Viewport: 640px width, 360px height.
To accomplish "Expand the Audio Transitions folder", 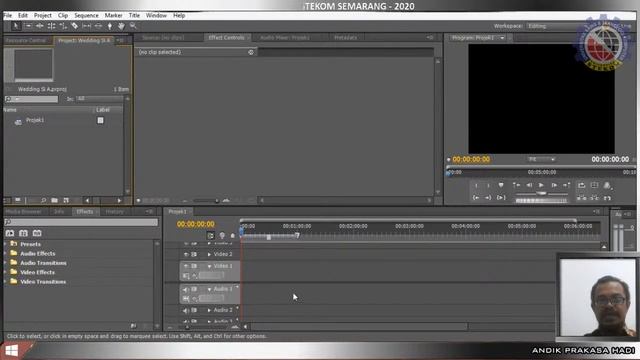I will (5, 263).
